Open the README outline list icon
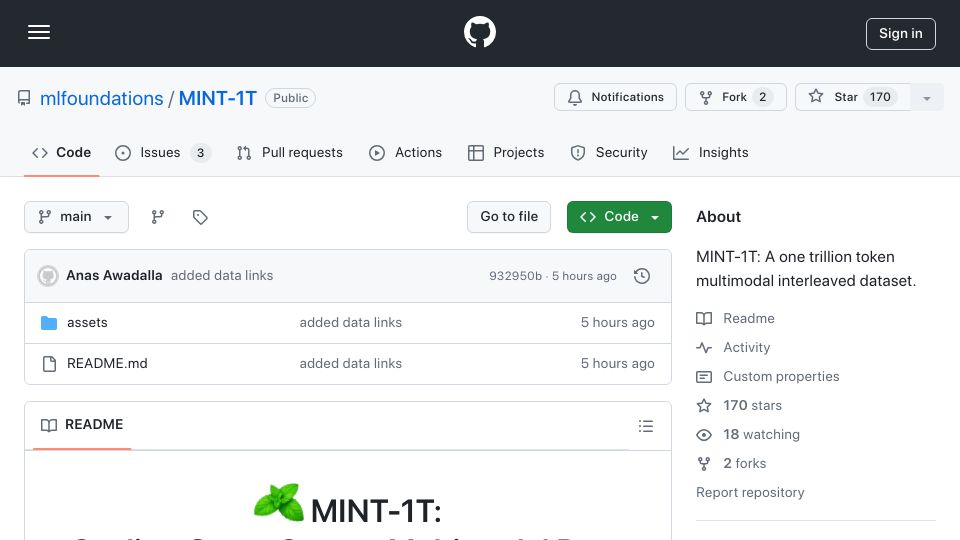 (645, 426)
